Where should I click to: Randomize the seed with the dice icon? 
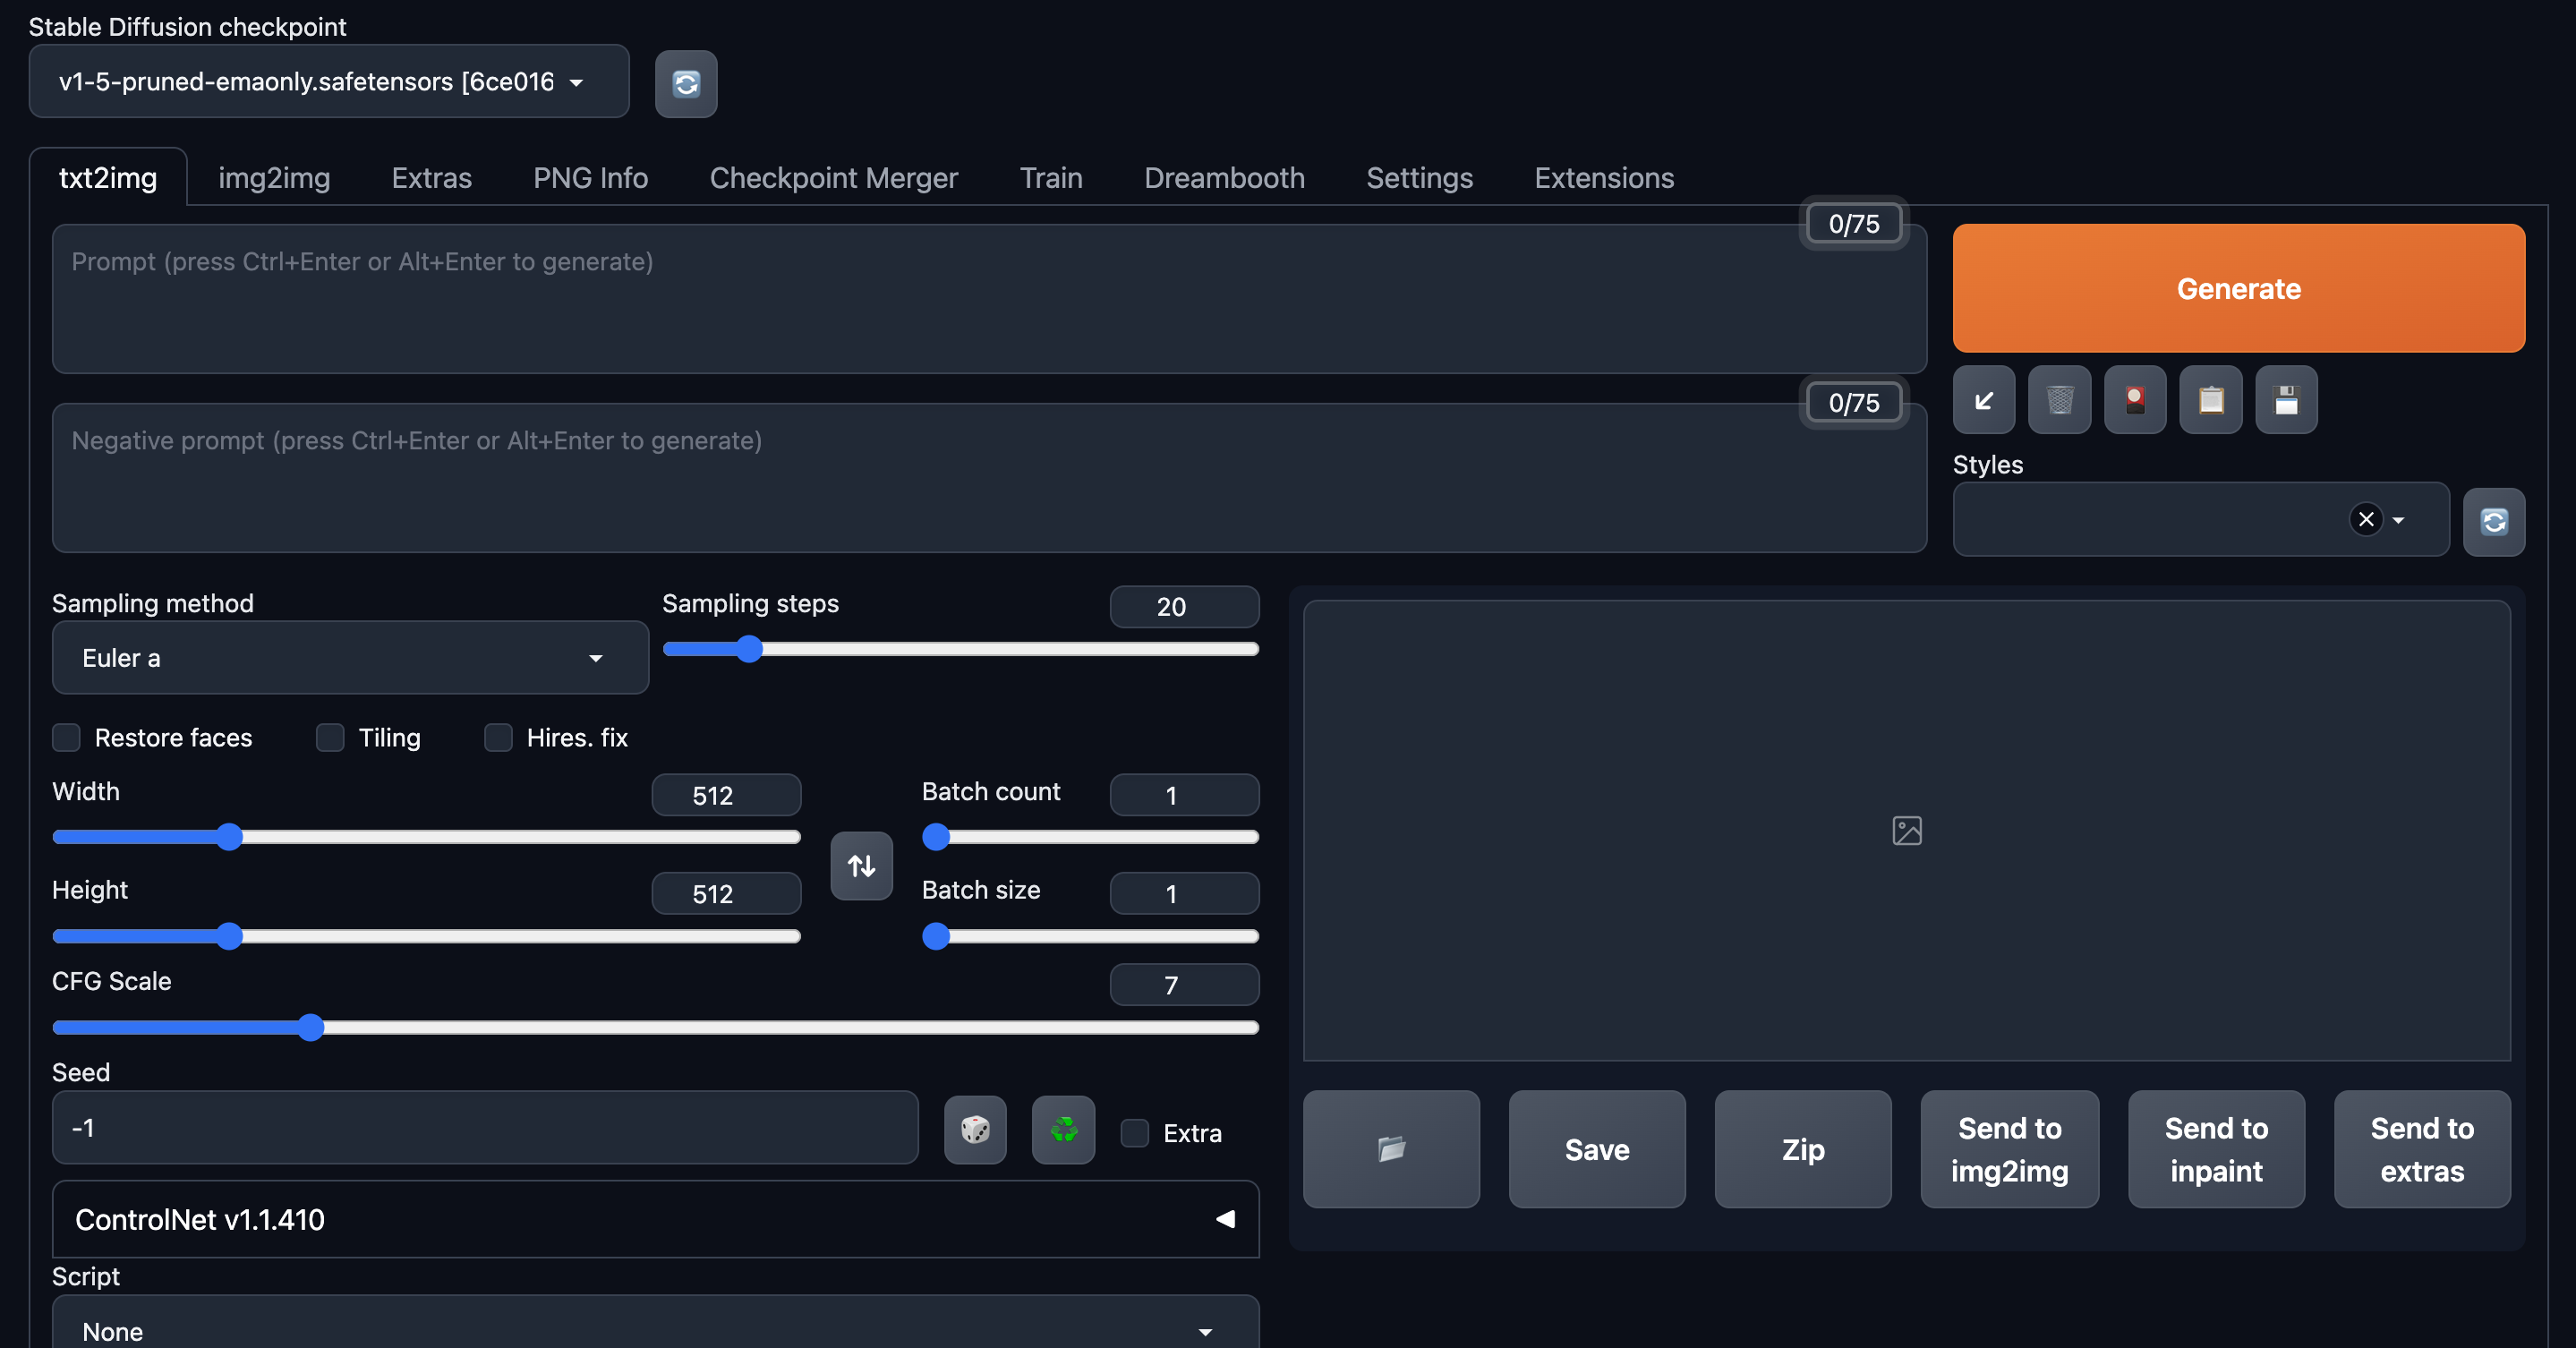[x=975, y=1130]
